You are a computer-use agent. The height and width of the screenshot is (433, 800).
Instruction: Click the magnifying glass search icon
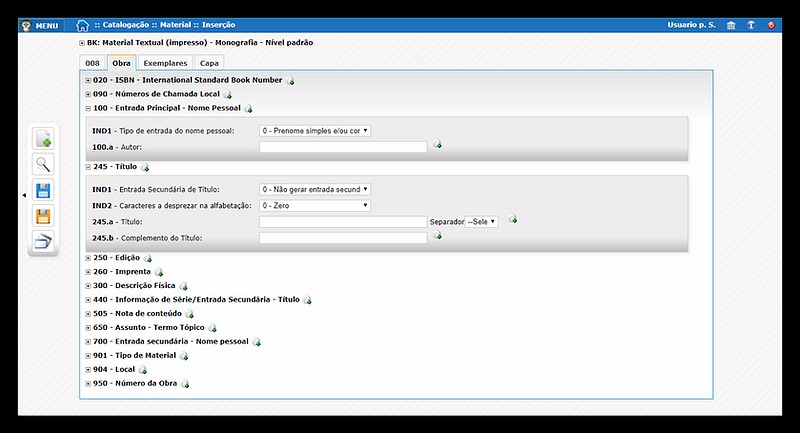43,165
